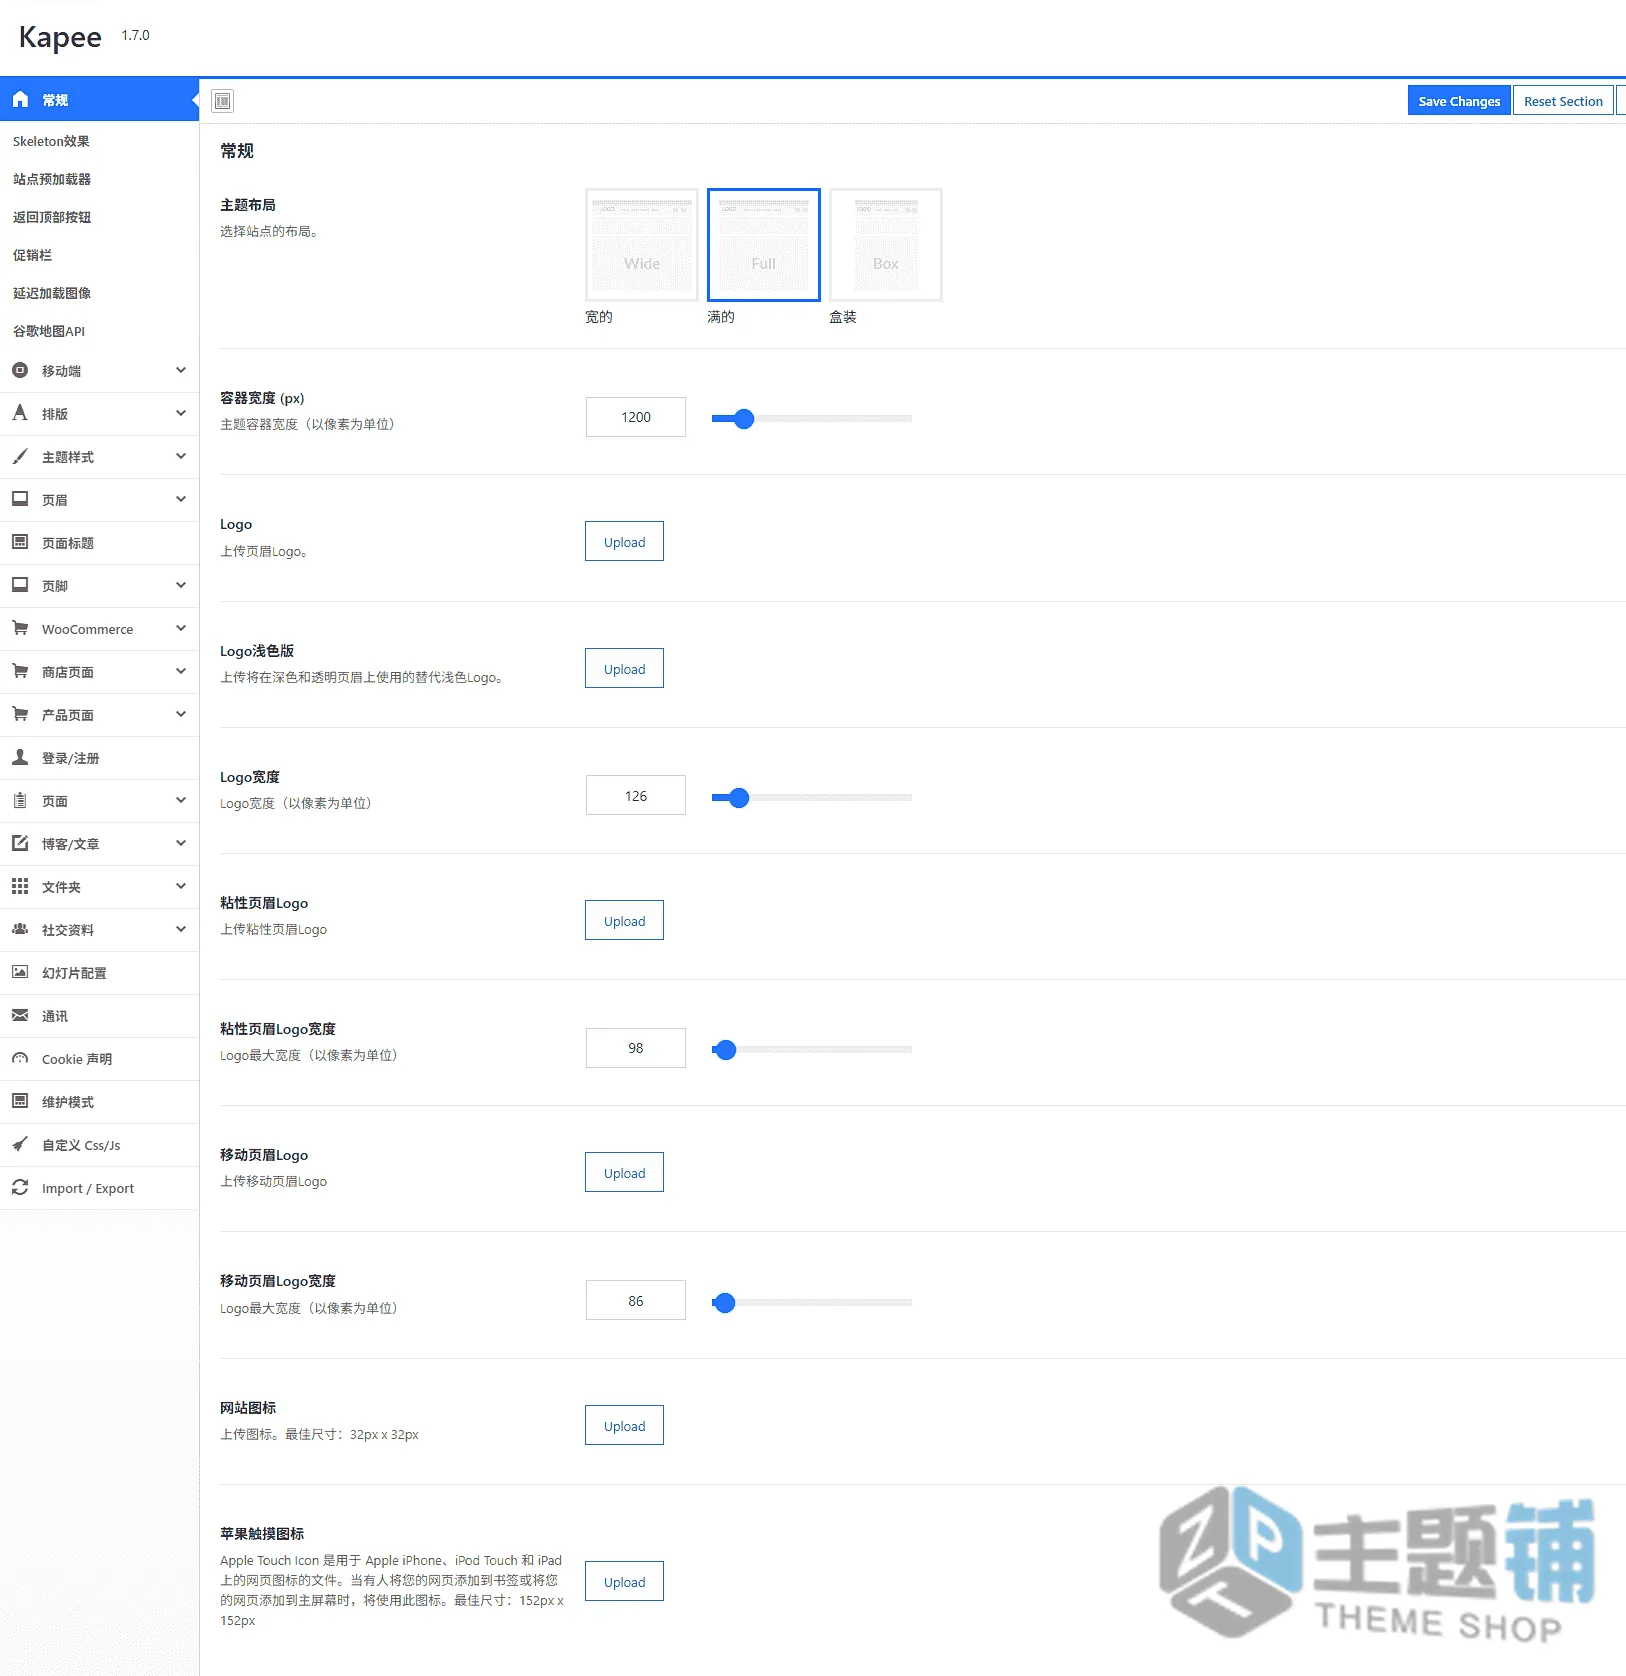1626x1676 pixels.
Task: Click the Logo宽度 slider handle
Action: point(739,797)
